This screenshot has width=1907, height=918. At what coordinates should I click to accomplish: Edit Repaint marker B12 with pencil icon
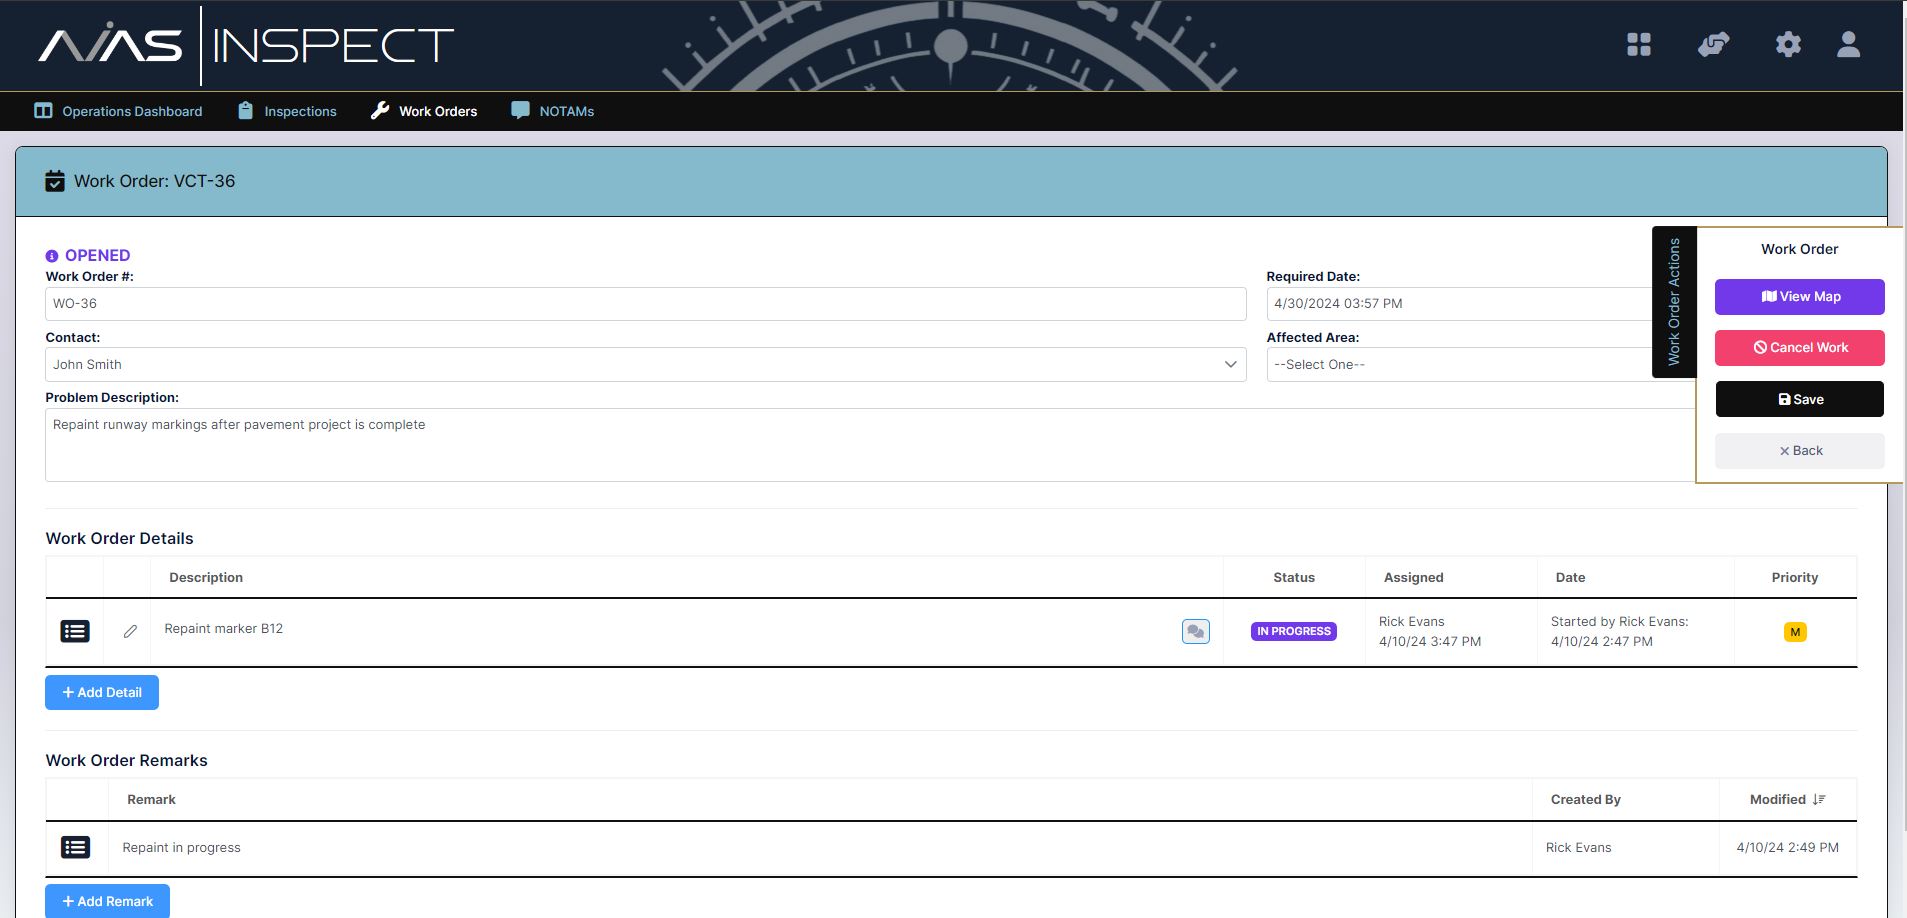pyautogui.click(x=130, y=631)
